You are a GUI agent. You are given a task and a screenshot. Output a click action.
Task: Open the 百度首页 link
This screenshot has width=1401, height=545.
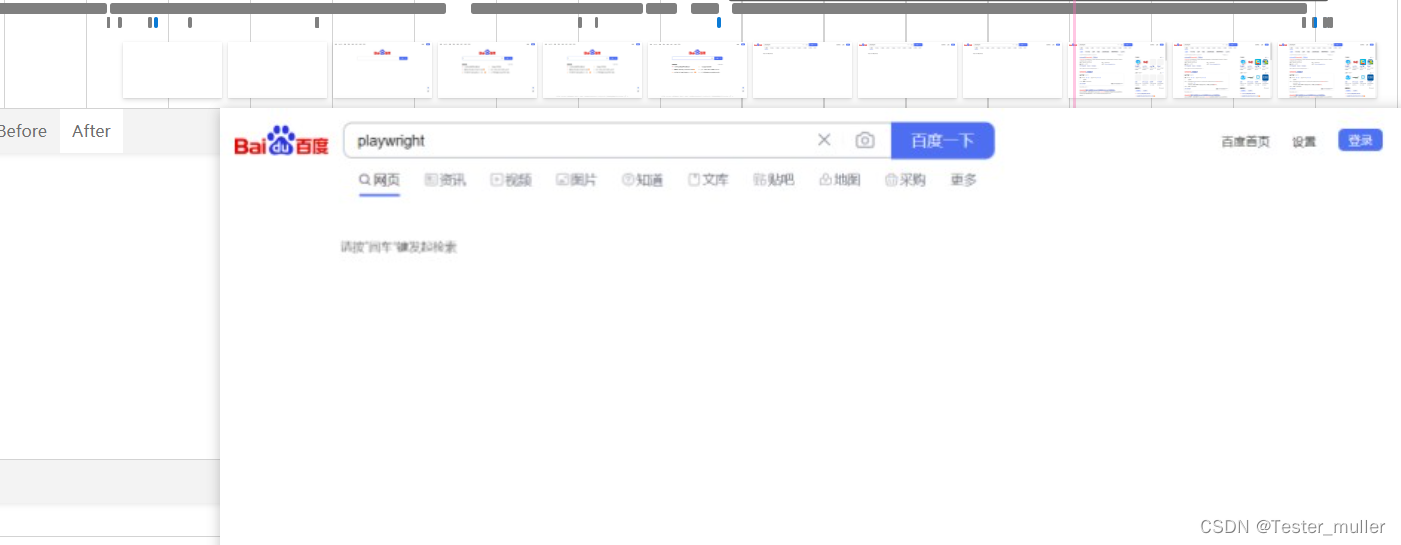tap(1245, 142)
